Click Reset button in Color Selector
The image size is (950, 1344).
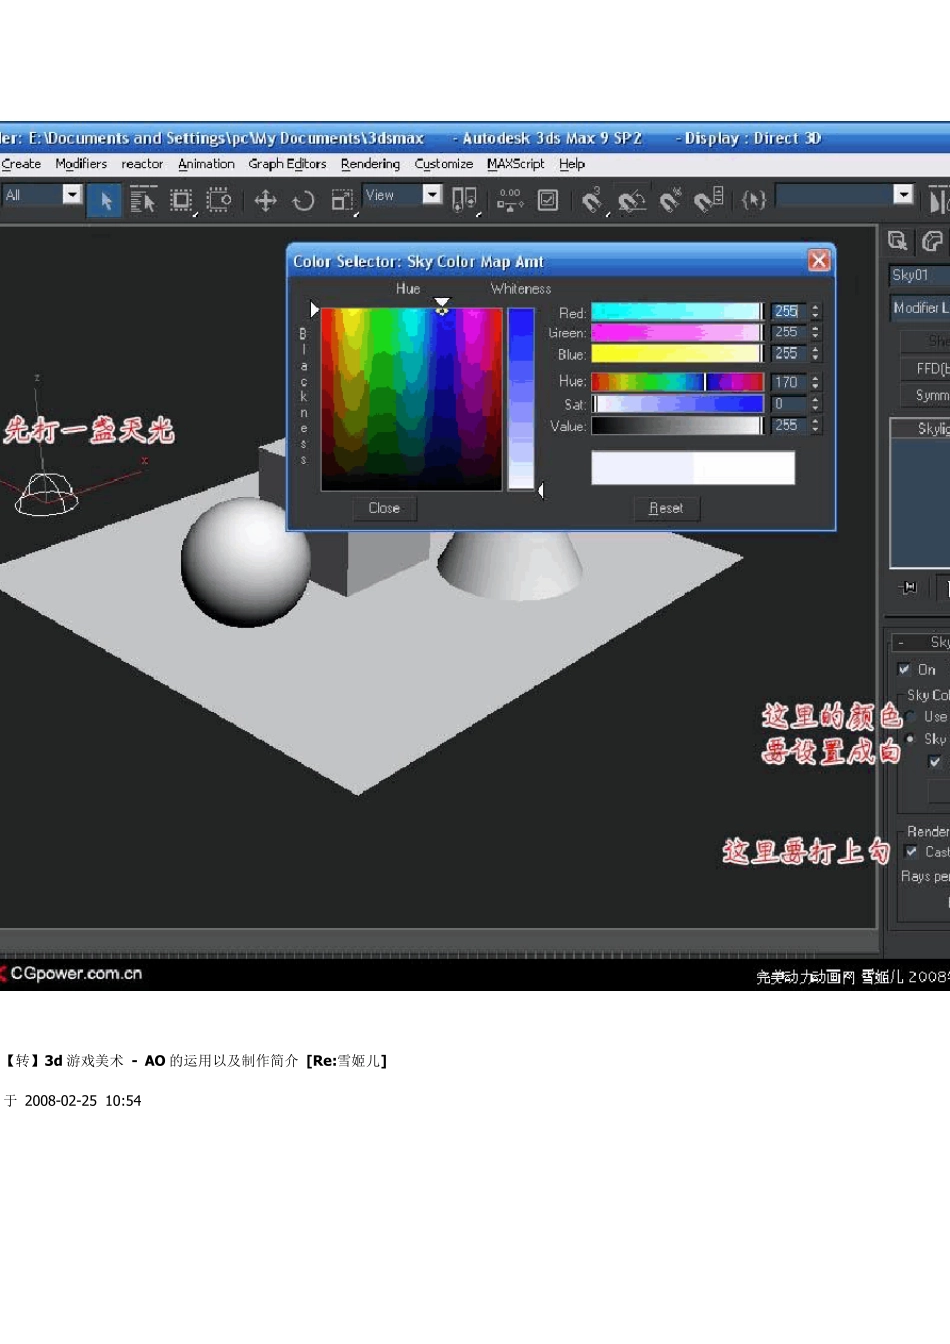tap(666, 508)
